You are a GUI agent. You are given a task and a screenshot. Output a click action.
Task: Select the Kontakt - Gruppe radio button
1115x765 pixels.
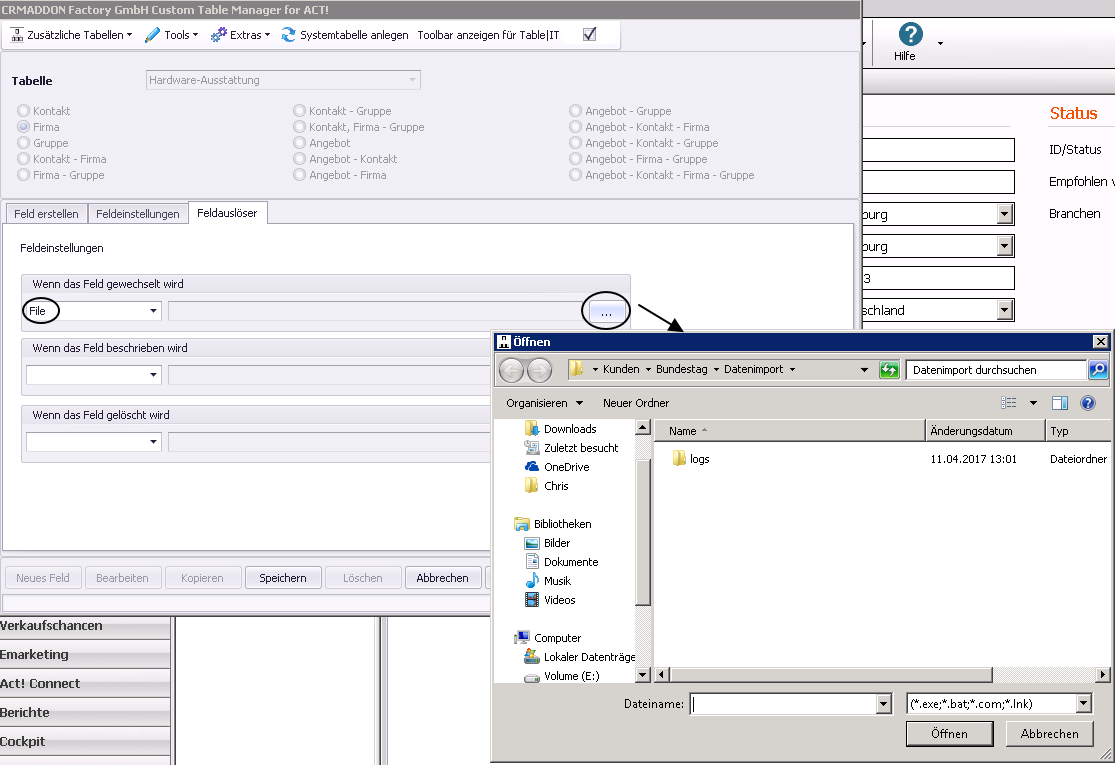[x=299, y=111]
